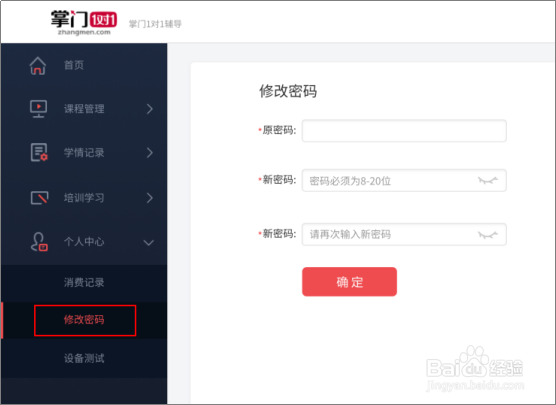Click the home icon beside 首页
The image size is (556, 405).
38,66
